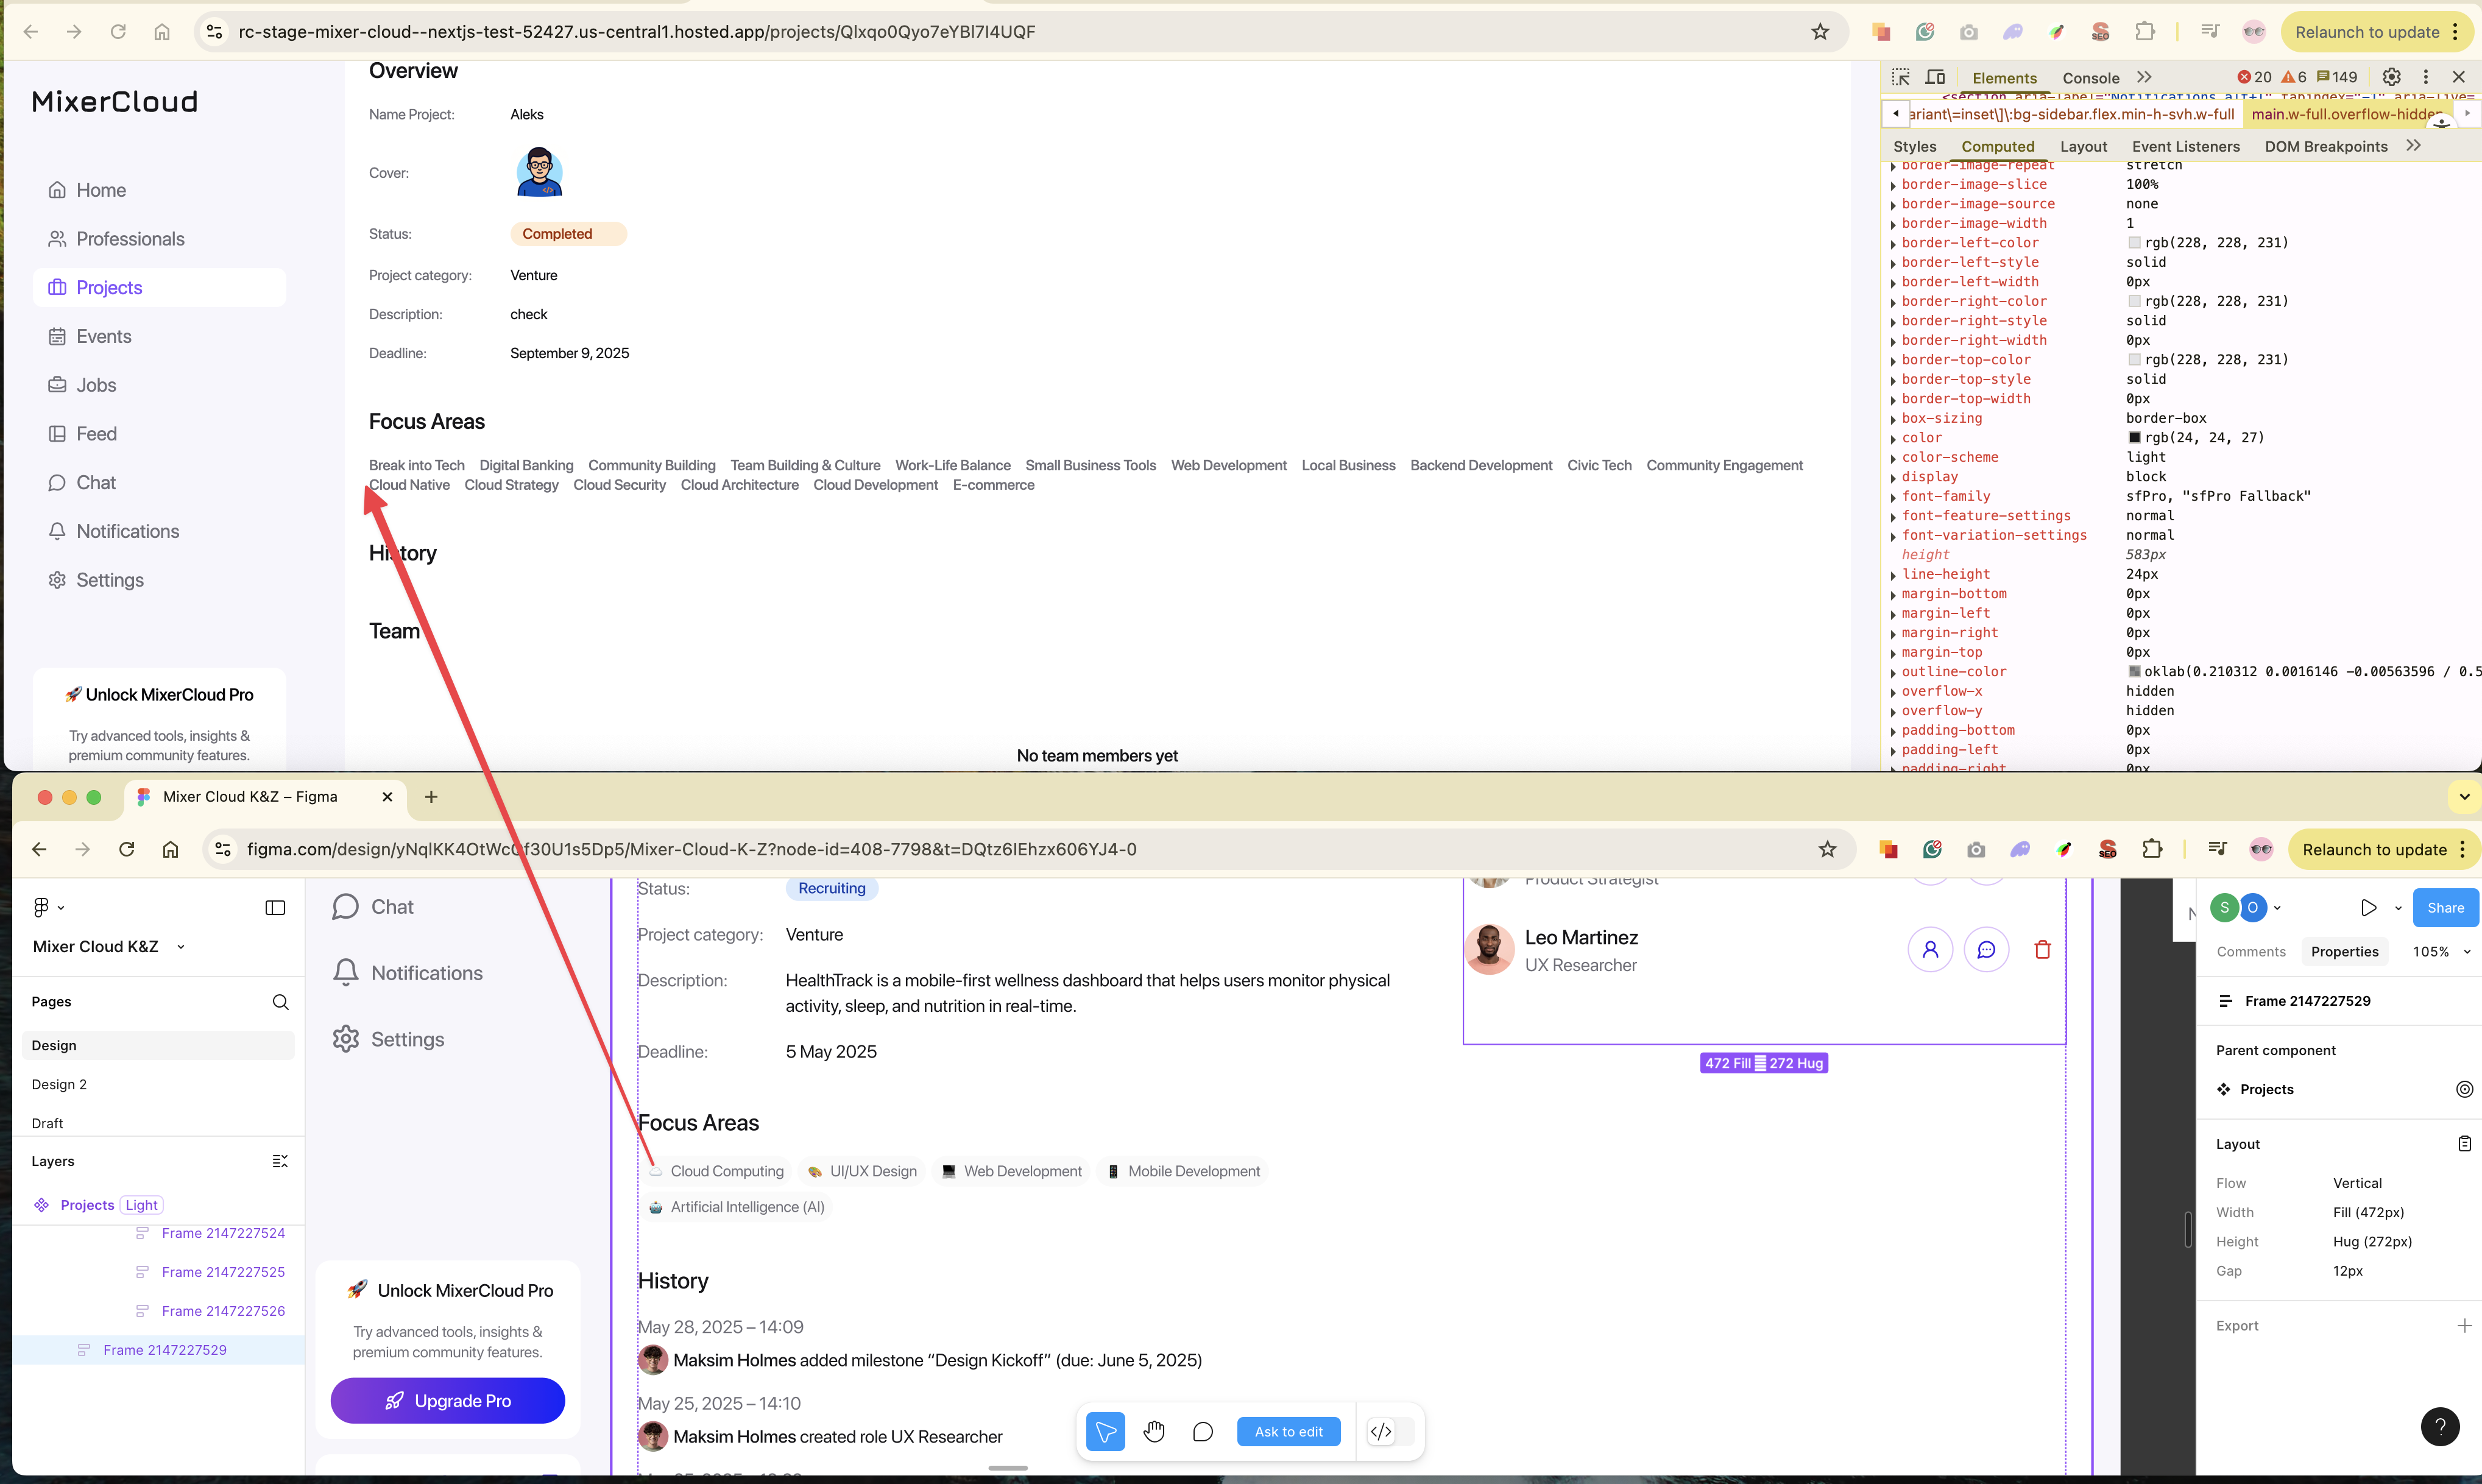Viewport: 2482px width, 1484px height.
Task: Open the 105% zoom dropdown
Action: tap(2441, 951)
